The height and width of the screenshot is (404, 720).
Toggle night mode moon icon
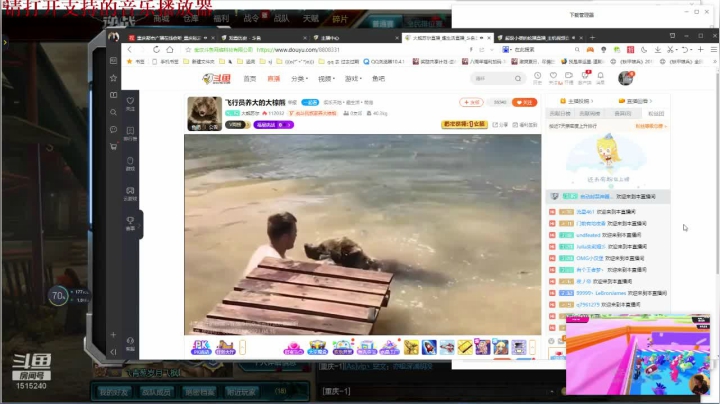tap(644, 50)
